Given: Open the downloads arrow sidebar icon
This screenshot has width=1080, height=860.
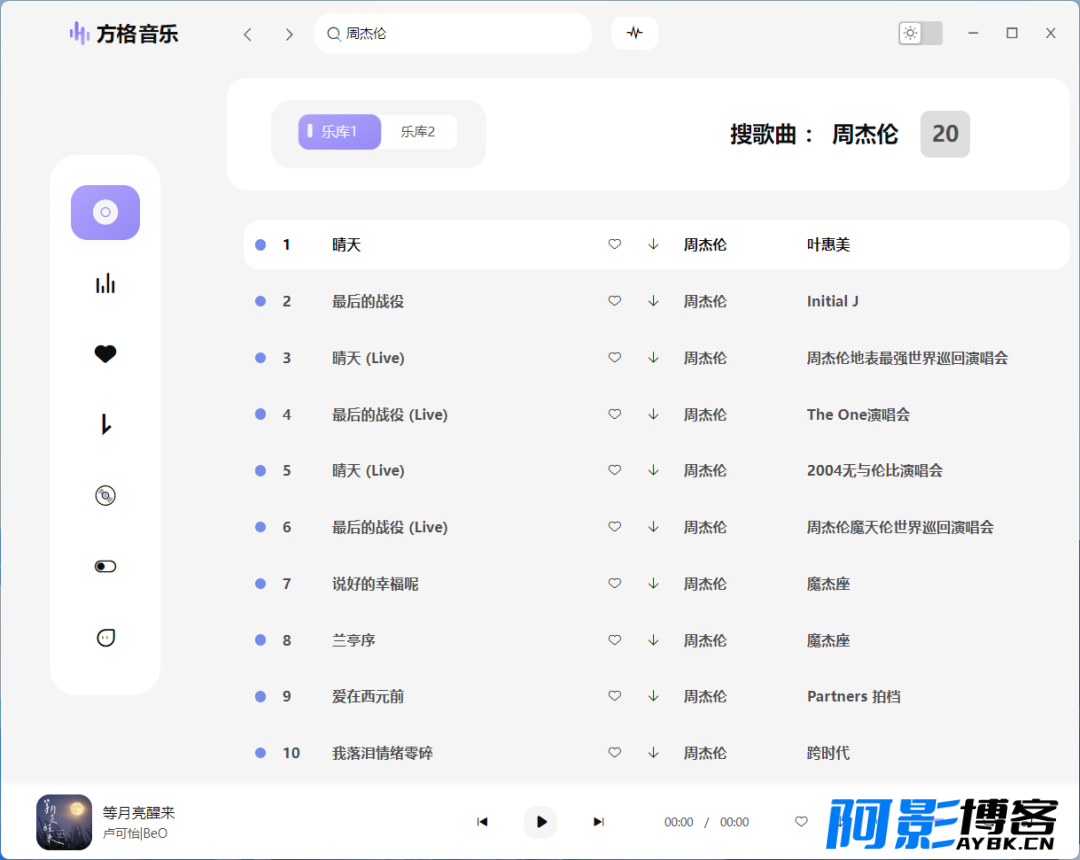Looking at the screenshot, I should [x=105, y=425].
